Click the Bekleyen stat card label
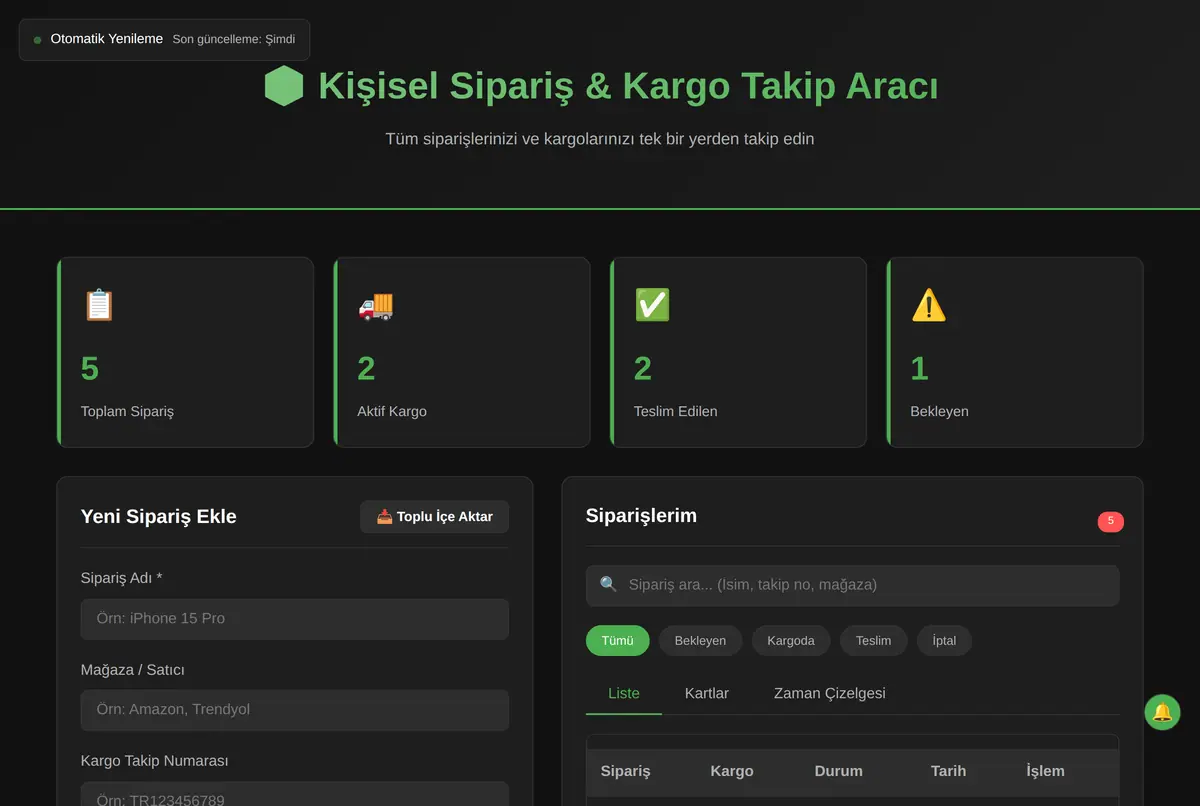1200x806 pixels. (939, 411)
